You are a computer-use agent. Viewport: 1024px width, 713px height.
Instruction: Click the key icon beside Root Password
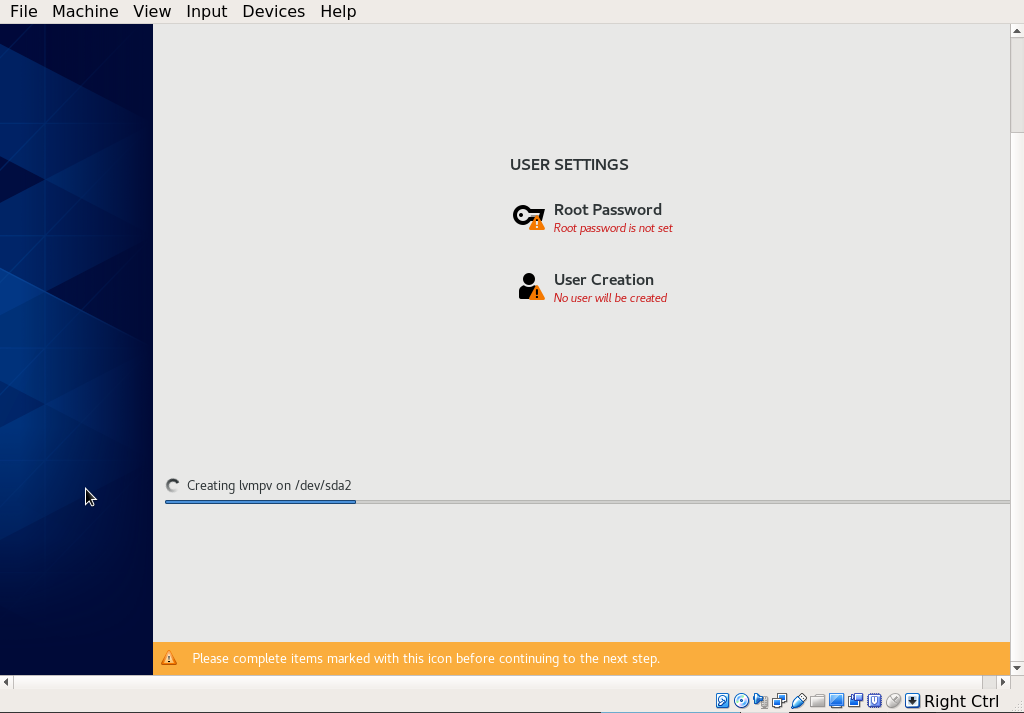pos(528,215)
